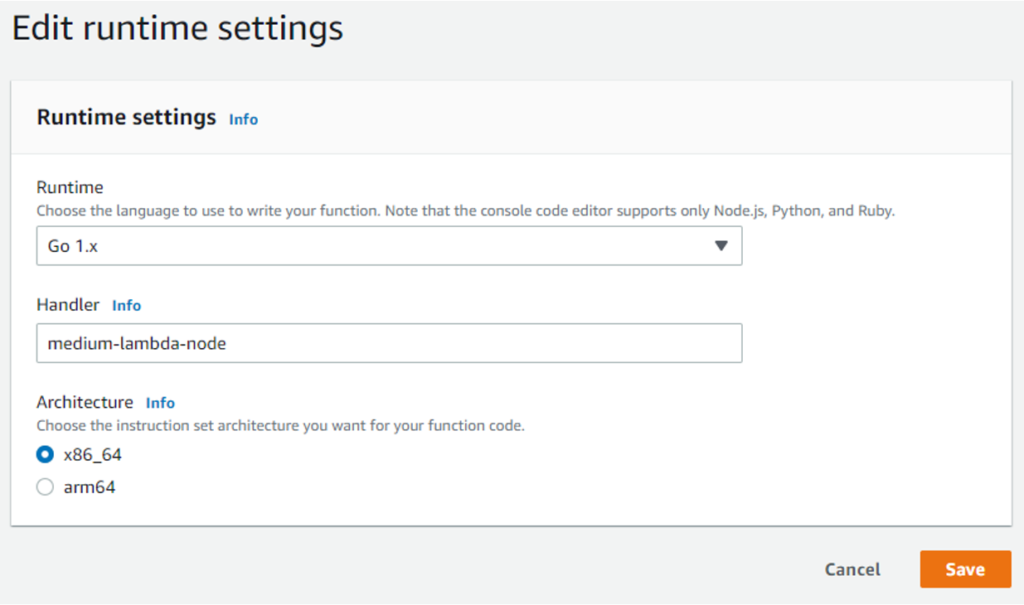Click inside the Handler input field
1024x605 pixels.
389,343
